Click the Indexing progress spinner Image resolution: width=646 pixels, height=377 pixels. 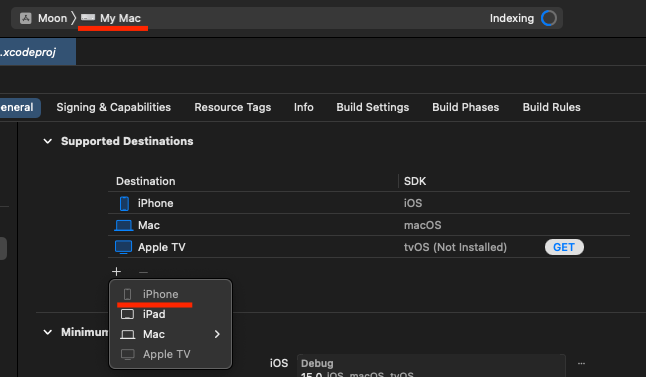pyautogui.click(x=549, y=18)
